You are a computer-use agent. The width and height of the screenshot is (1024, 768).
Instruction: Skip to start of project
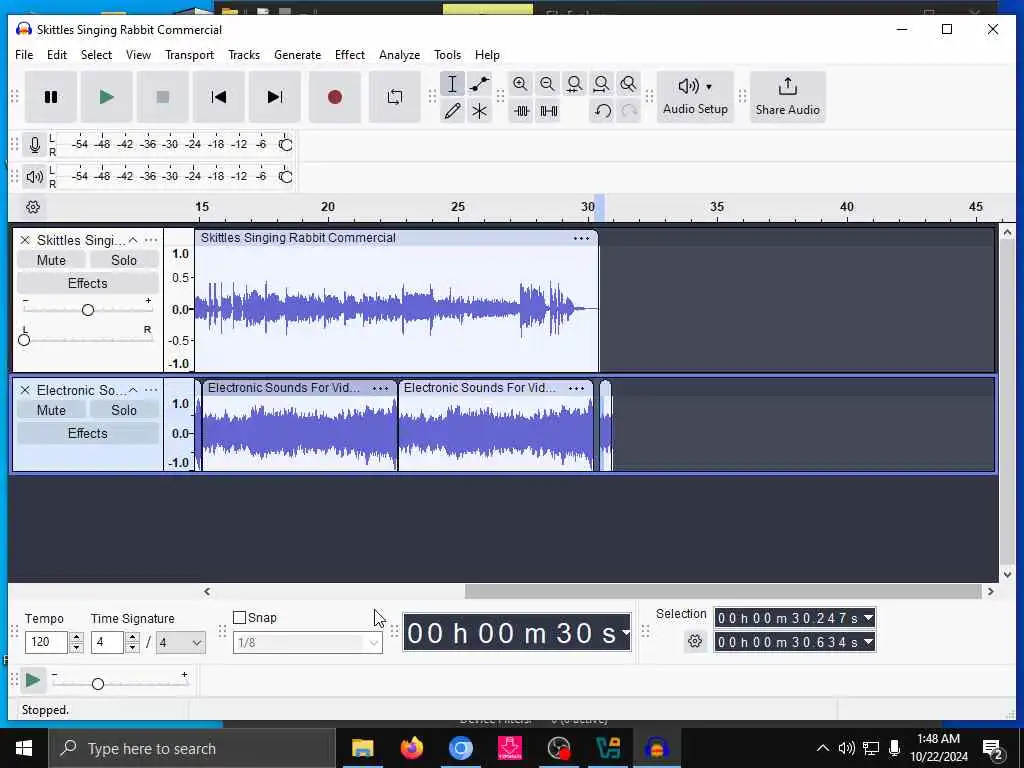219,97
